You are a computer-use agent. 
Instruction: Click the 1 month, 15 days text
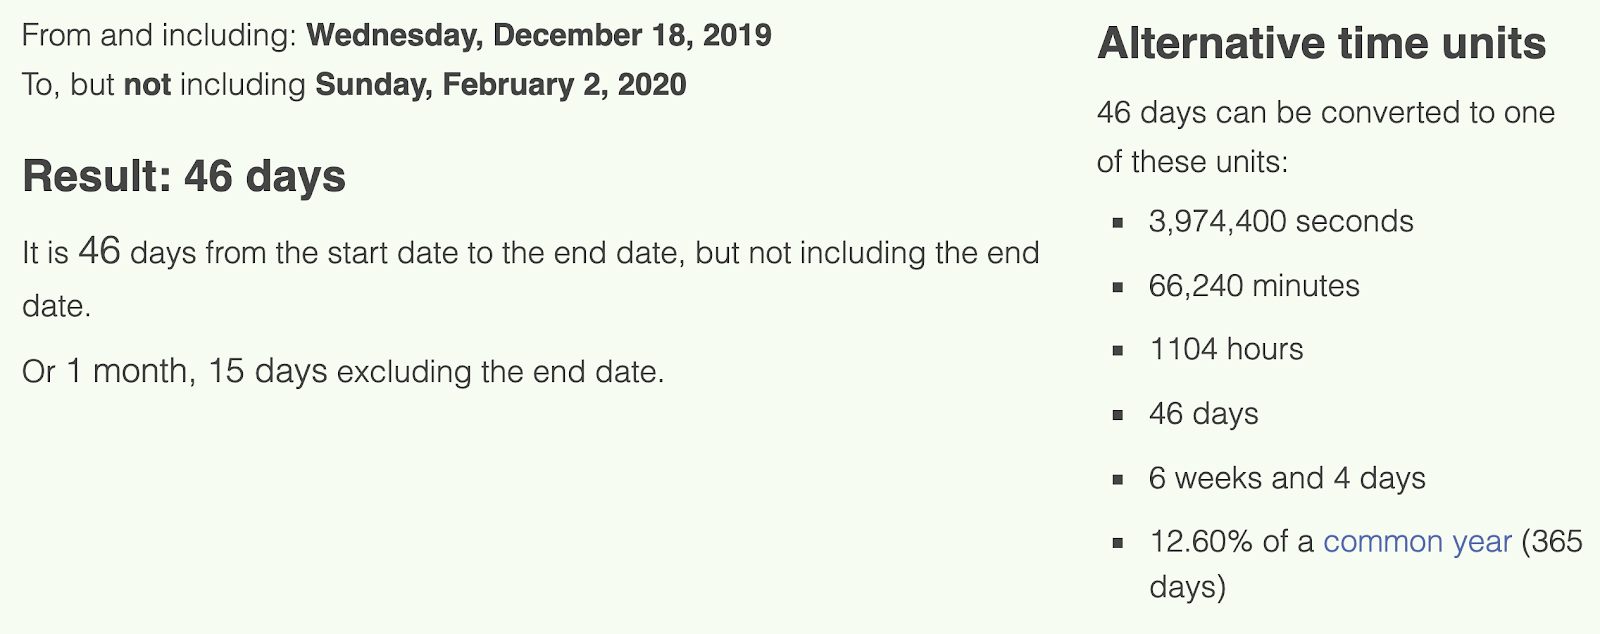tap(196, 372)
